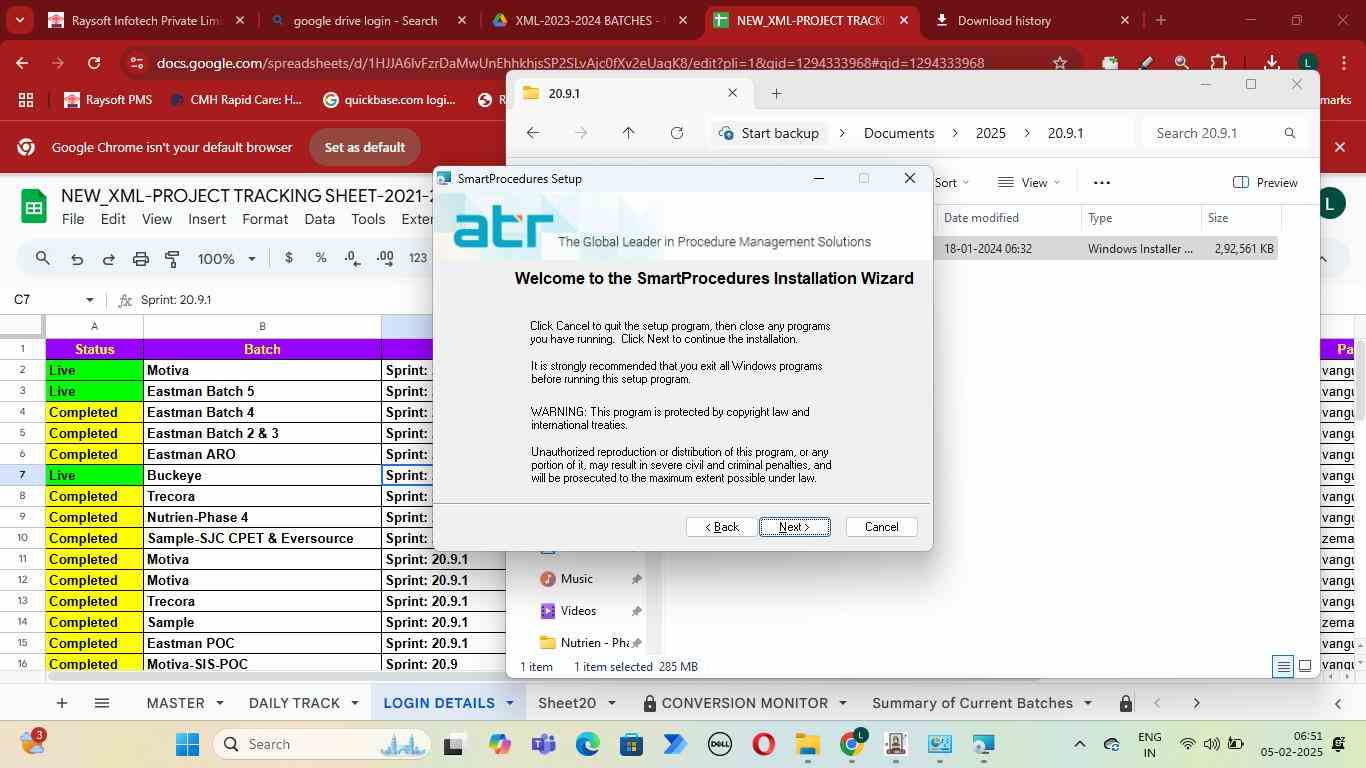Image resolution: width=1366 pixels, height=768 pixels.
Task: Expand the name box dropdown for C7
Action: click(x=89, y=300)
